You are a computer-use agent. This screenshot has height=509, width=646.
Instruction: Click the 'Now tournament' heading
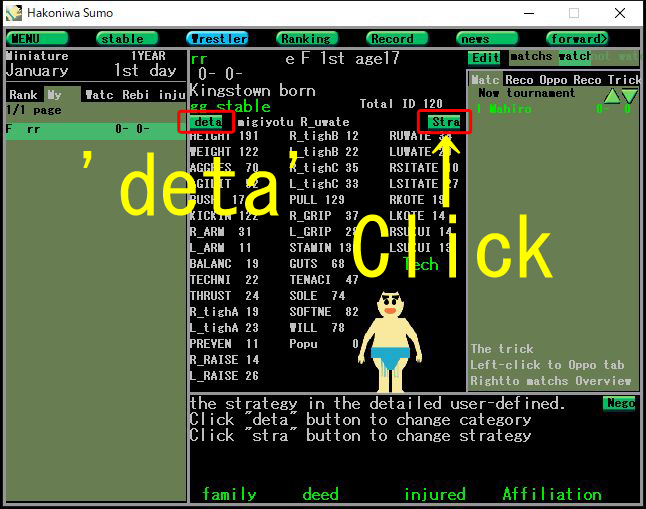point(527,93)
